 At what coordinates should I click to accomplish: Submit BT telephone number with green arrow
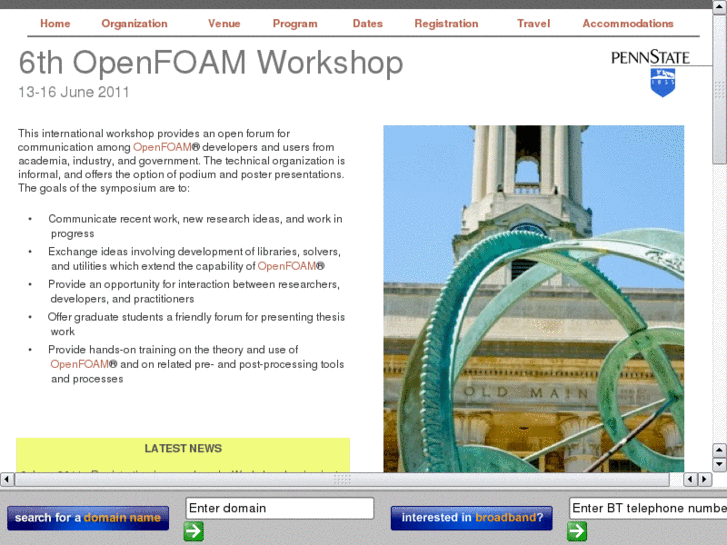[577, 532]
